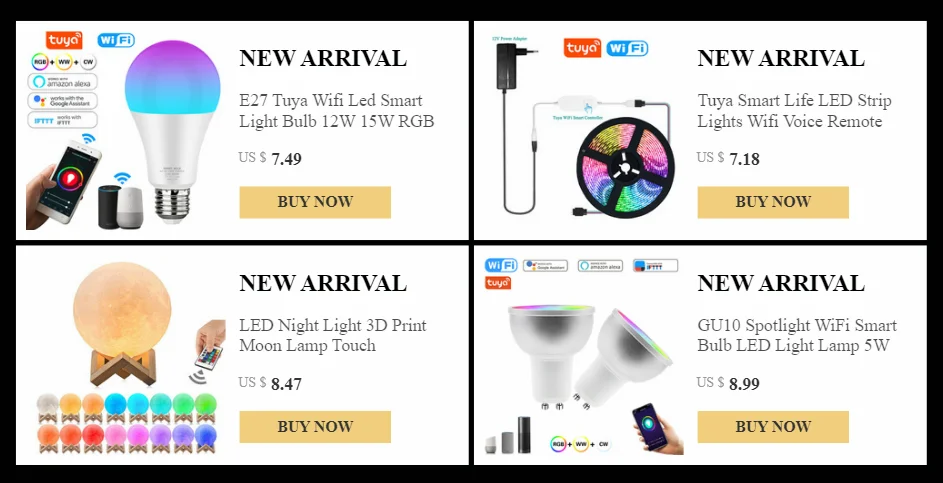943x483 pixels.
Task: Click the WiFi badge beside E27 bulb
Action: [x=115, y=40]
